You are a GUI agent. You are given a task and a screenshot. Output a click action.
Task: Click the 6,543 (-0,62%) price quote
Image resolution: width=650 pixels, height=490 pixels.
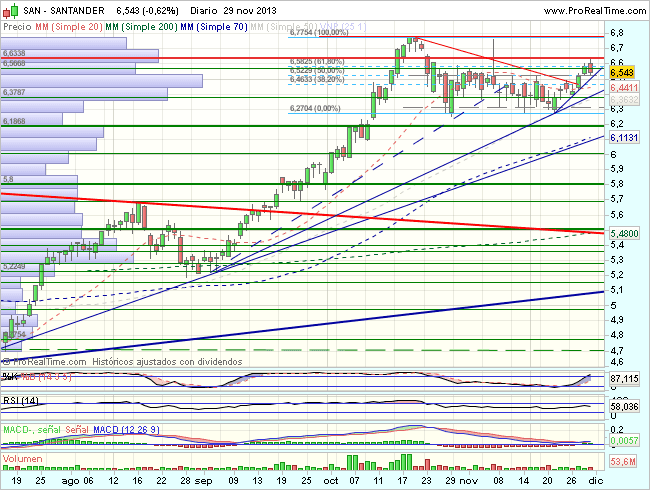coord(148,10)
